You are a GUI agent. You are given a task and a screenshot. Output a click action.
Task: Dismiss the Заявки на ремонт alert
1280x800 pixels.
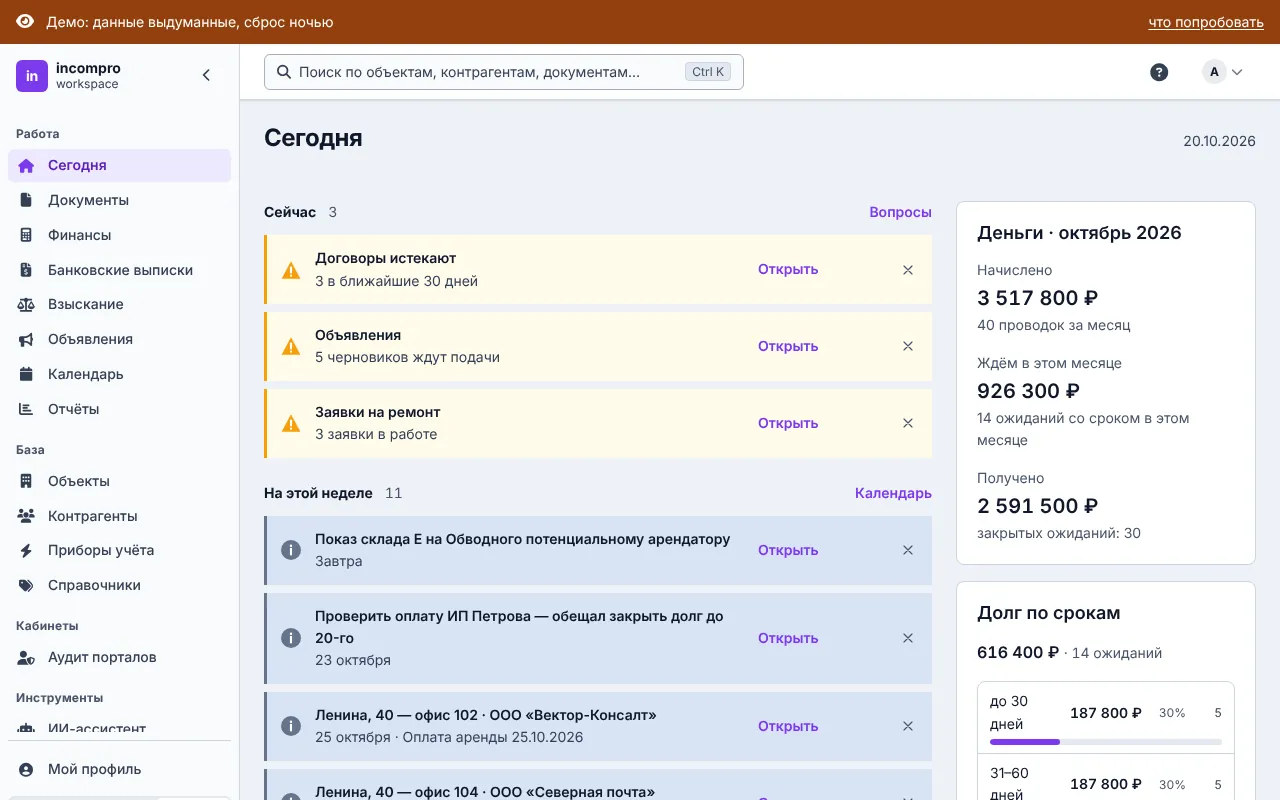coord(908,423)
